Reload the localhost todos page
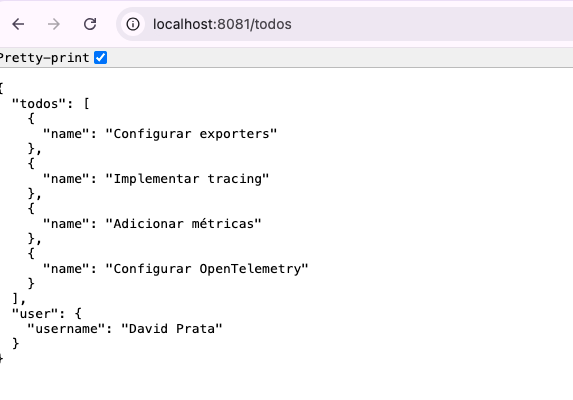 click(90, 24)
